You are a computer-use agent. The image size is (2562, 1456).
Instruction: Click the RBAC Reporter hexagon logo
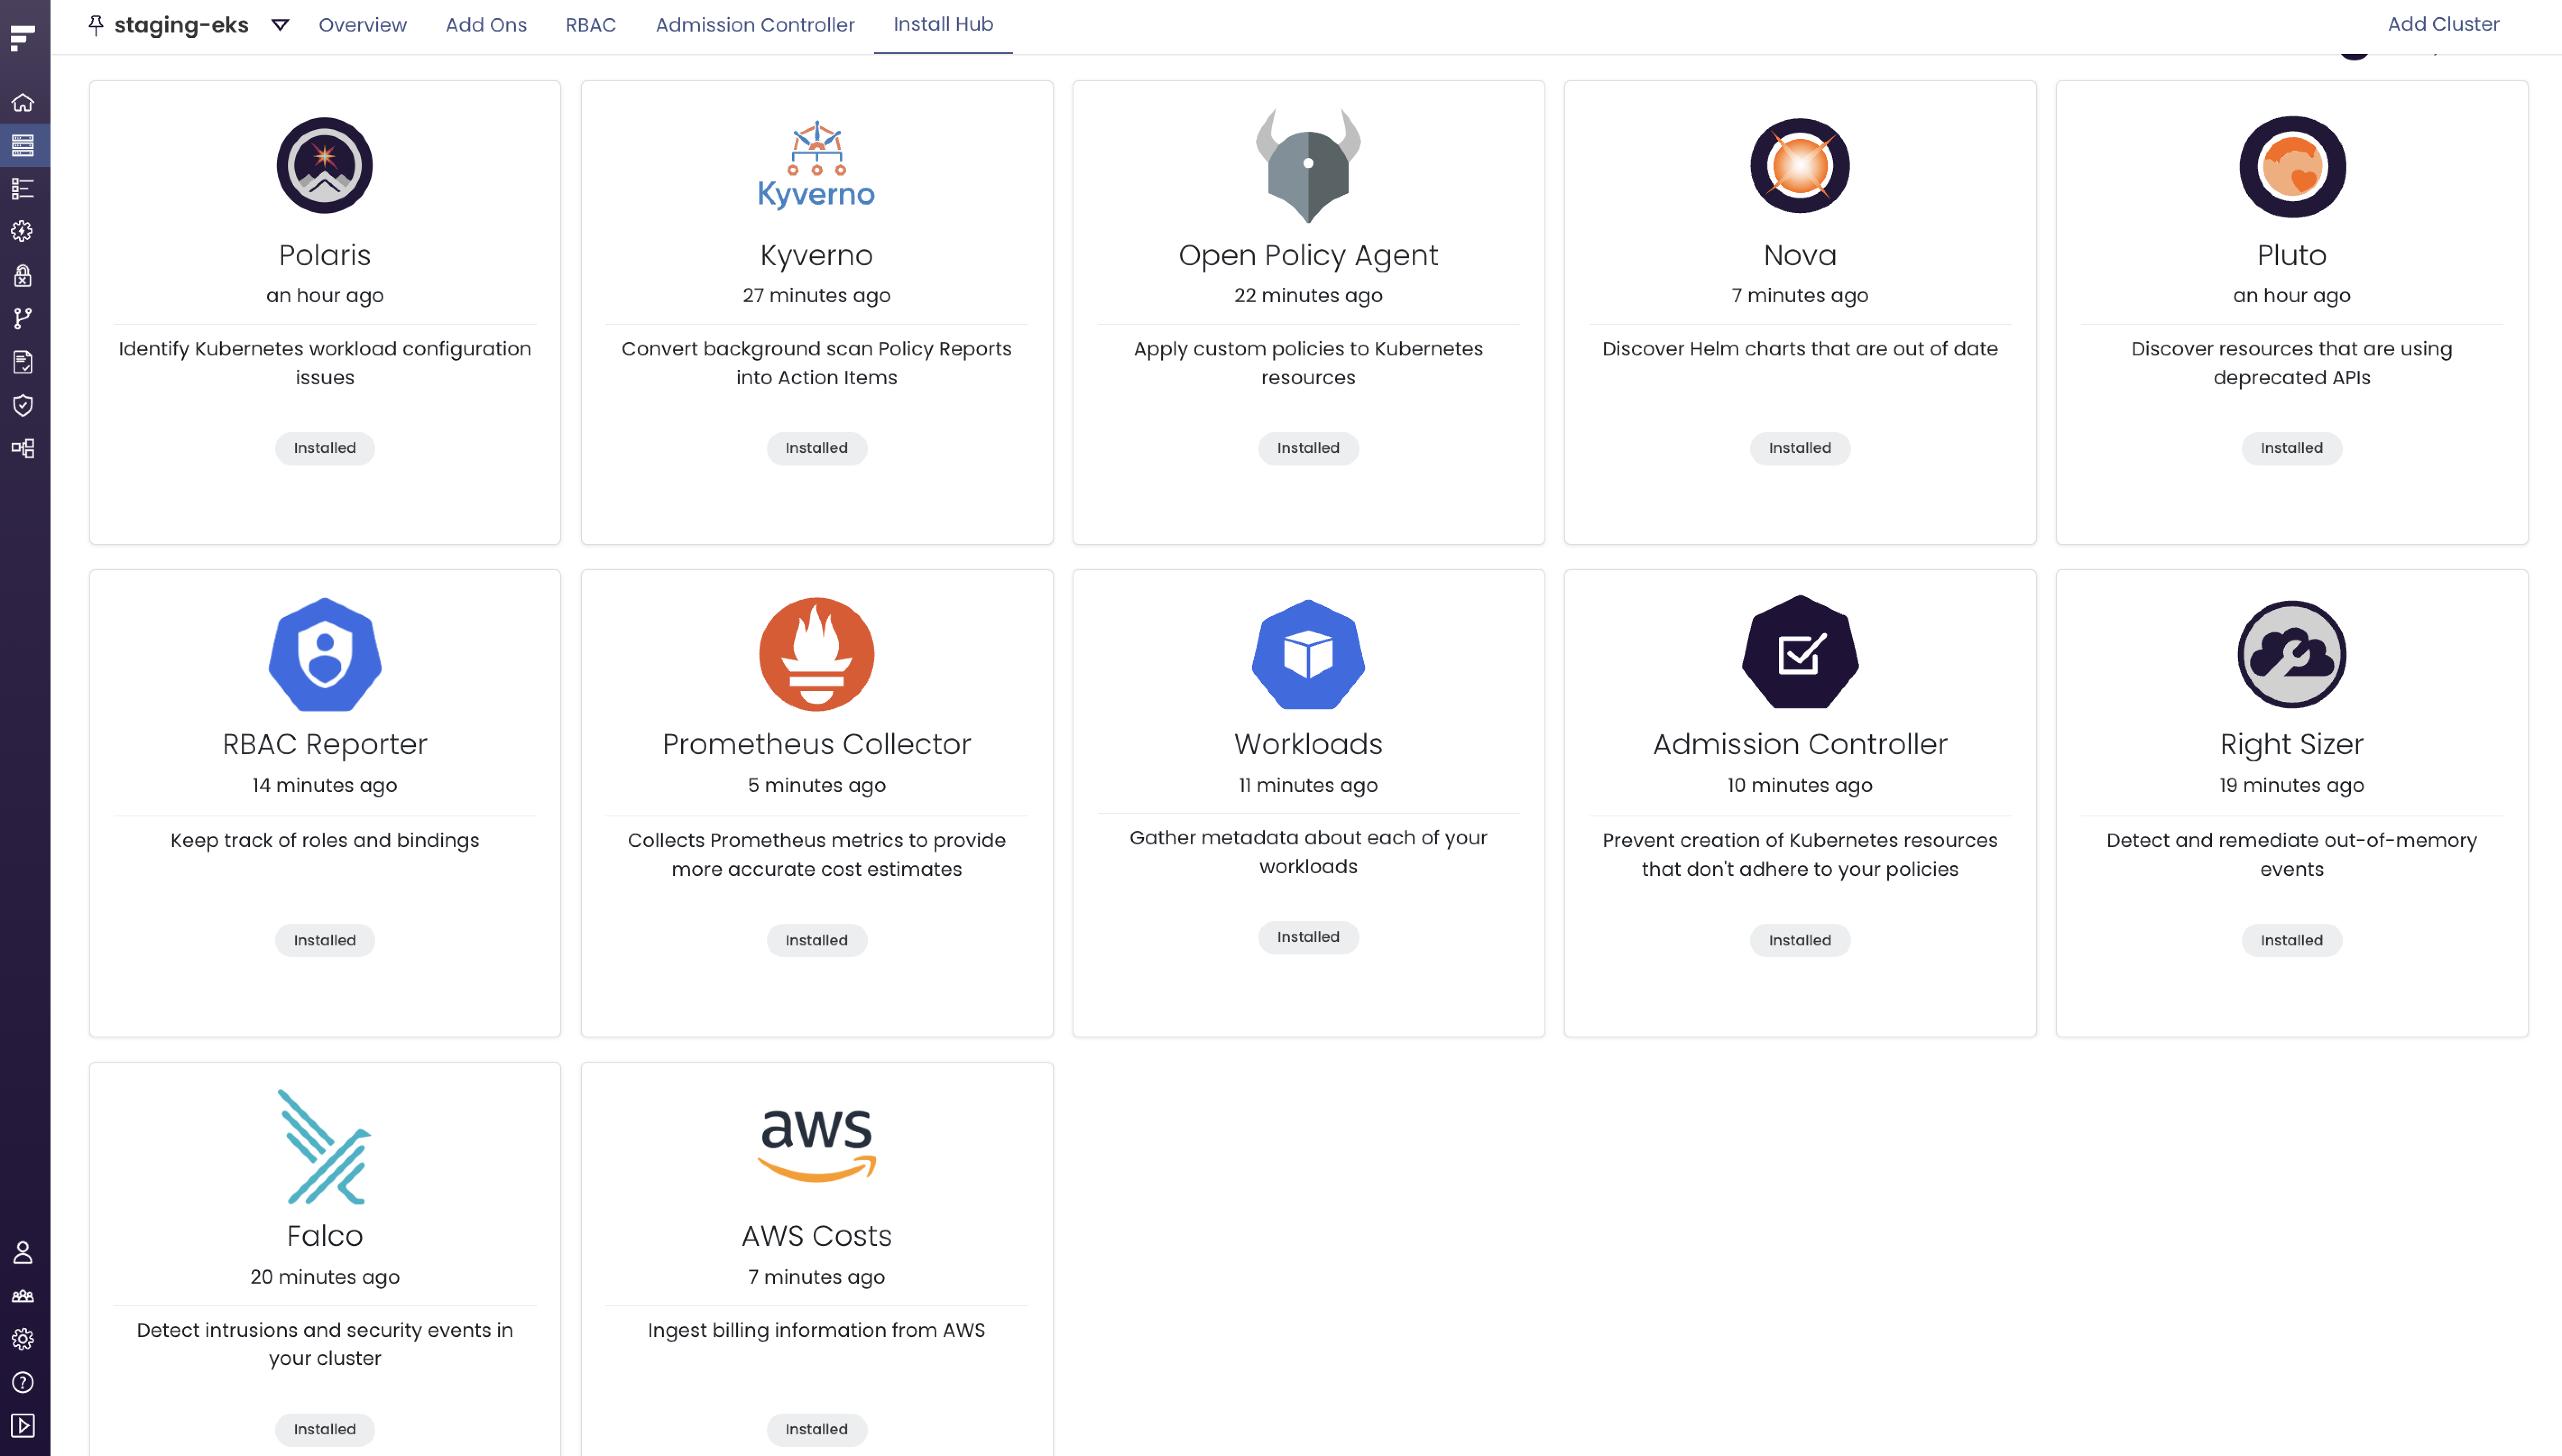click(325, 655)
